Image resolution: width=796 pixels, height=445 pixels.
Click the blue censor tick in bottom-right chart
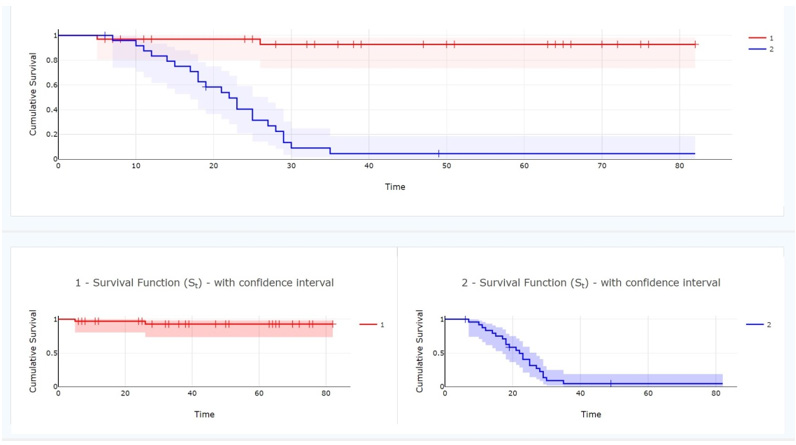pos(610,383)
